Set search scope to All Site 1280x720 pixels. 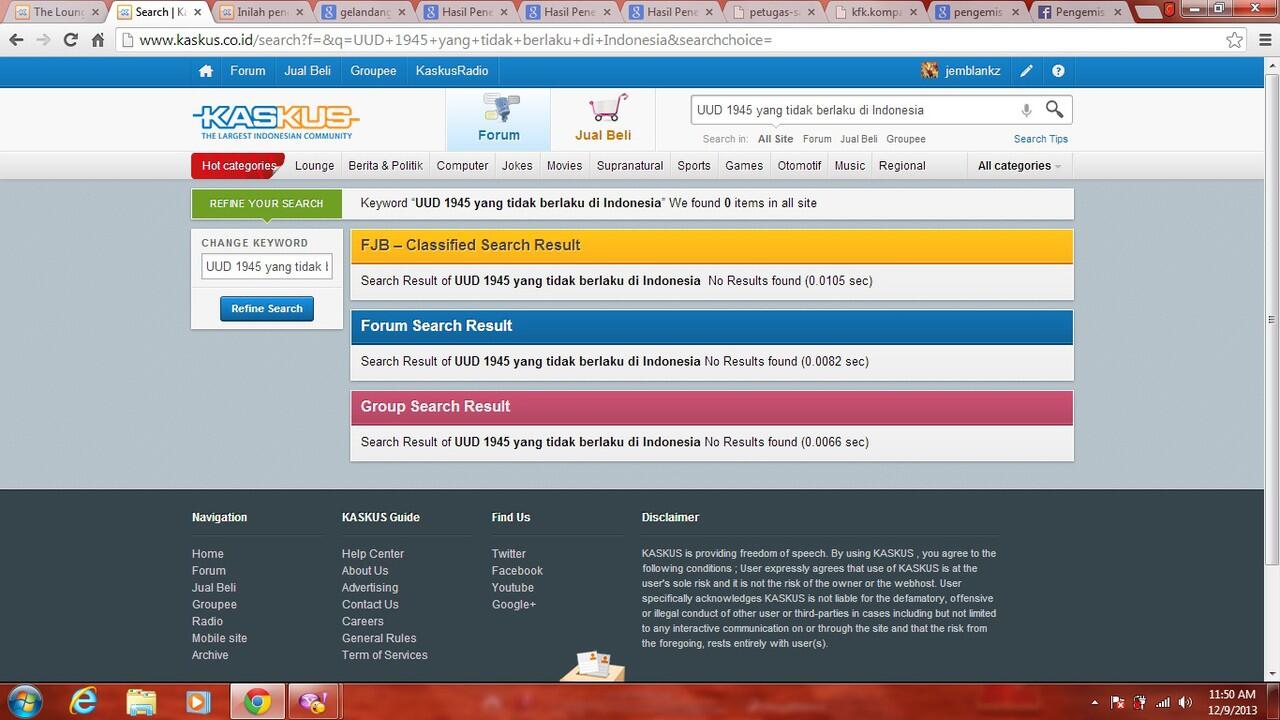776,139
